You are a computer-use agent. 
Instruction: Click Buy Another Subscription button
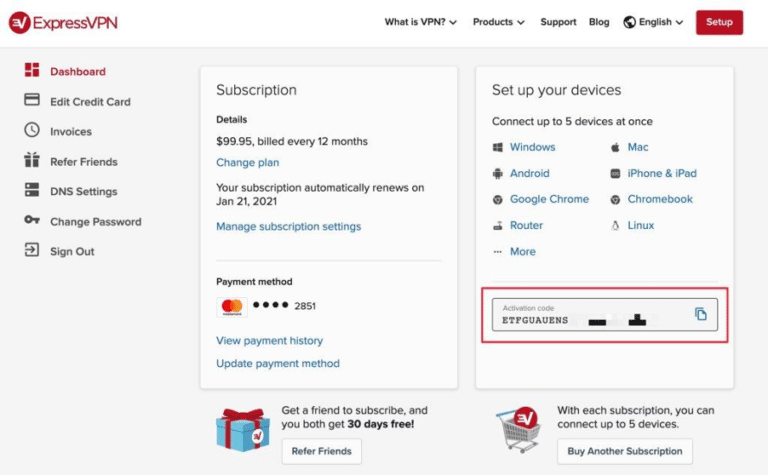coord(625,451)
